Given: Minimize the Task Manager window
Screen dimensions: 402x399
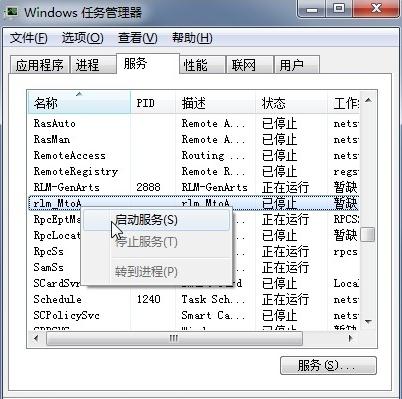Looking at the screenshot, I should [x=312, y=8].
